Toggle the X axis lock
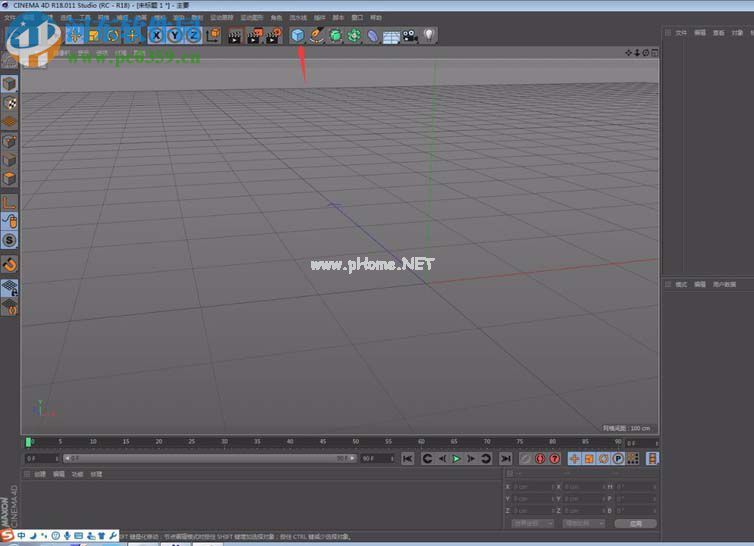This screenshot has width=754, height=546. [x=156, y=36]
